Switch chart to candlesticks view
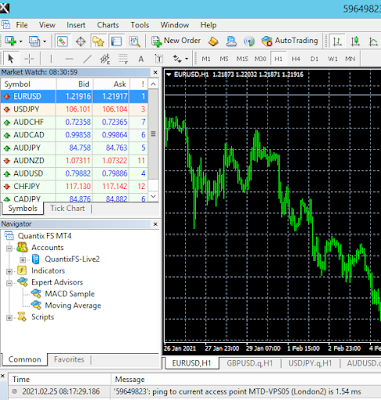381x400 pixels. (355, 41)
